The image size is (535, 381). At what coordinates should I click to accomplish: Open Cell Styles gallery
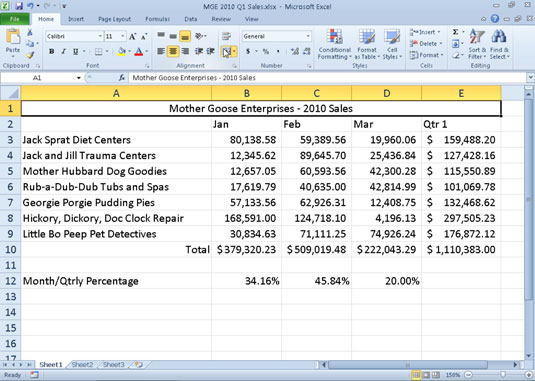392,44
